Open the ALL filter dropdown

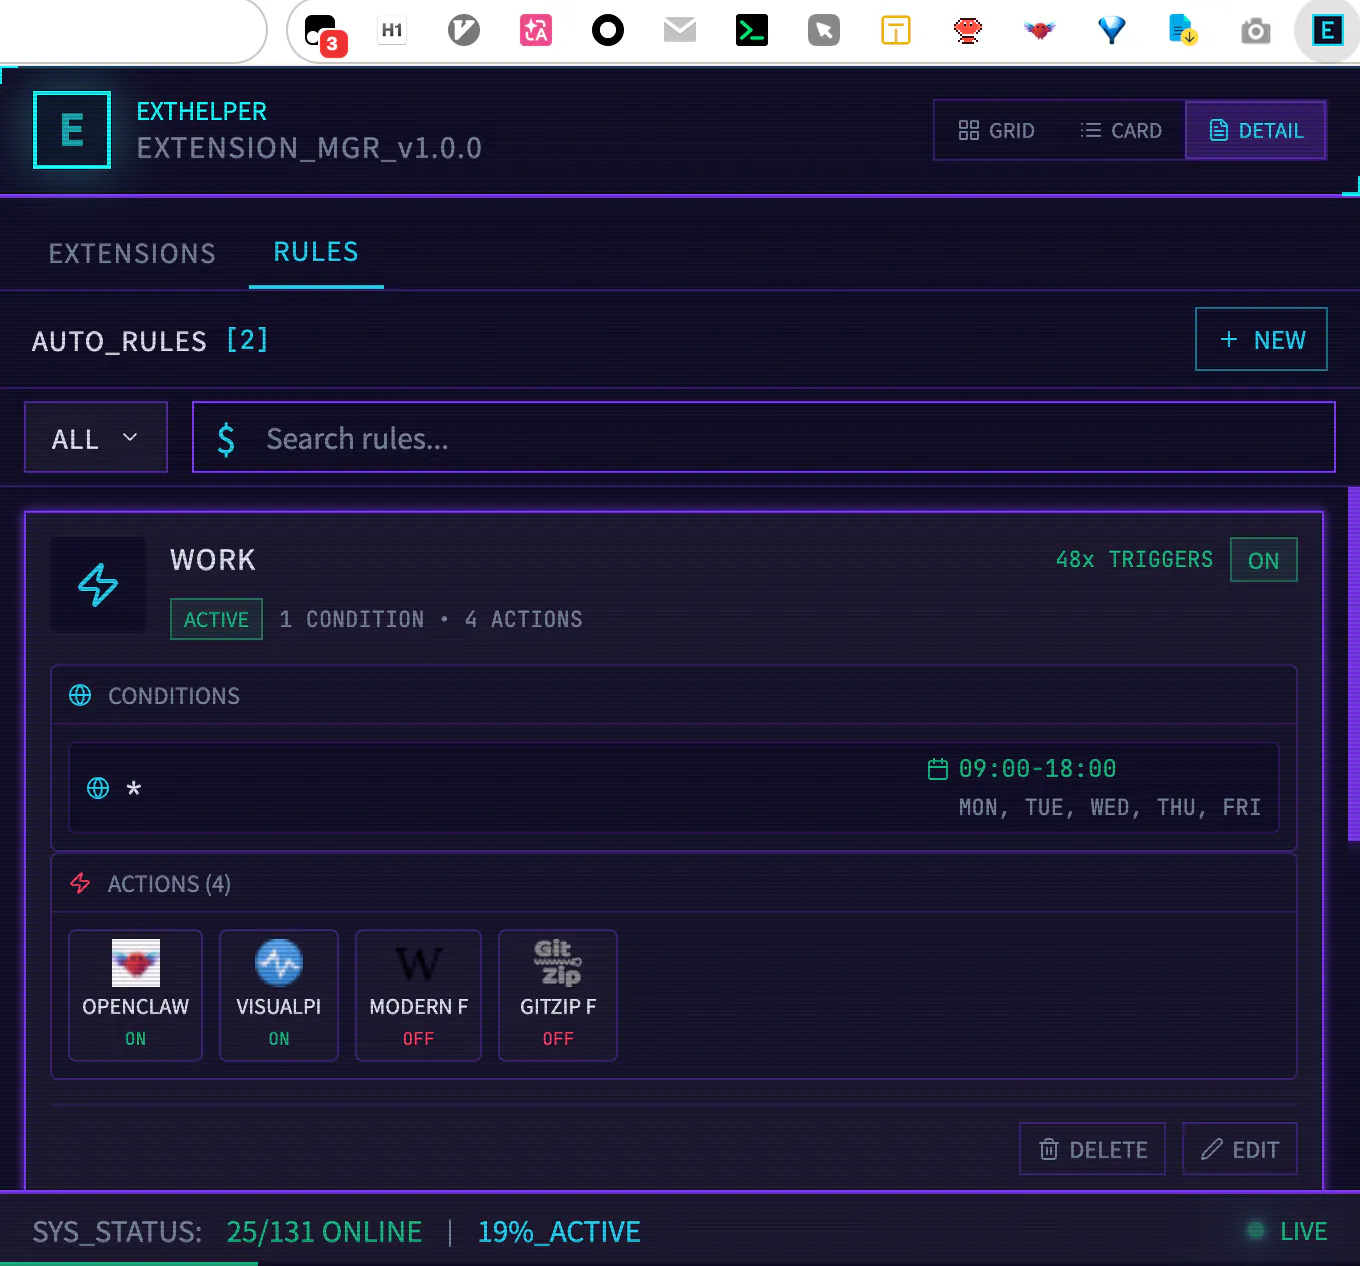click(x=96, y=437)
